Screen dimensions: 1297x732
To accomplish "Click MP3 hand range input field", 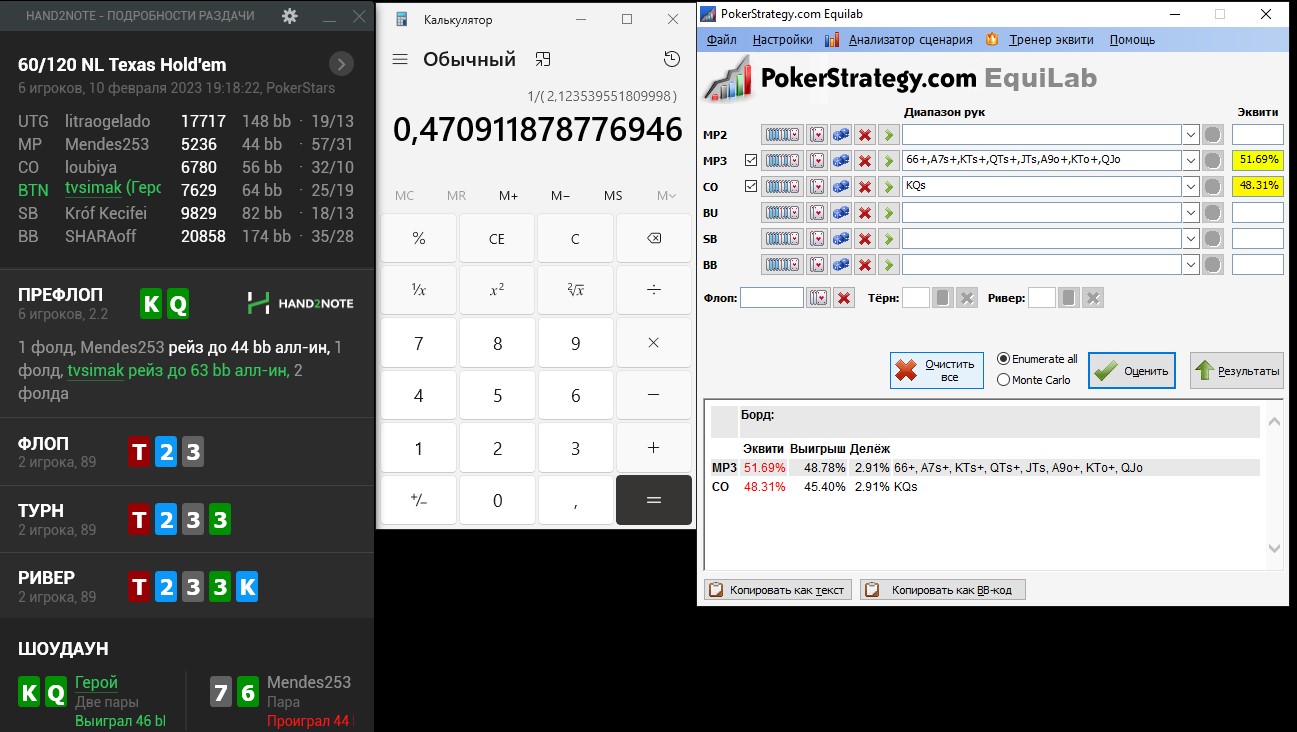I will (1041, 161).
